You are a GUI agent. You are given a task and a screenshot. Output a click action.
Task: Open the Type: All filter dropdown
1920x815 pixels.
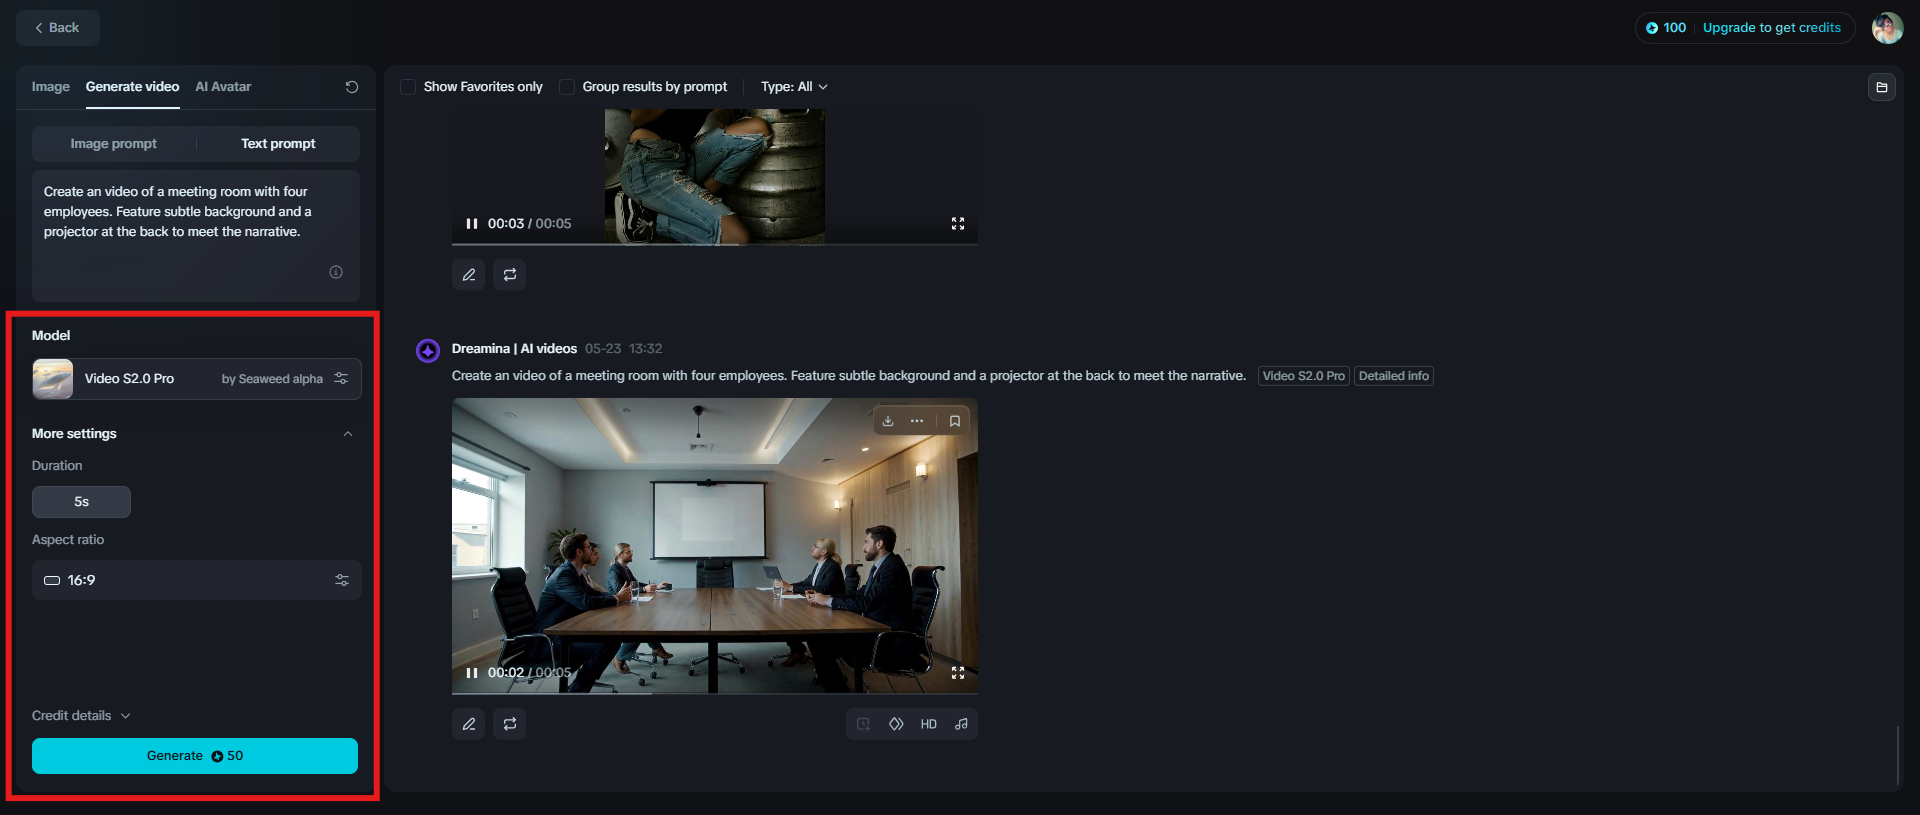794,87
